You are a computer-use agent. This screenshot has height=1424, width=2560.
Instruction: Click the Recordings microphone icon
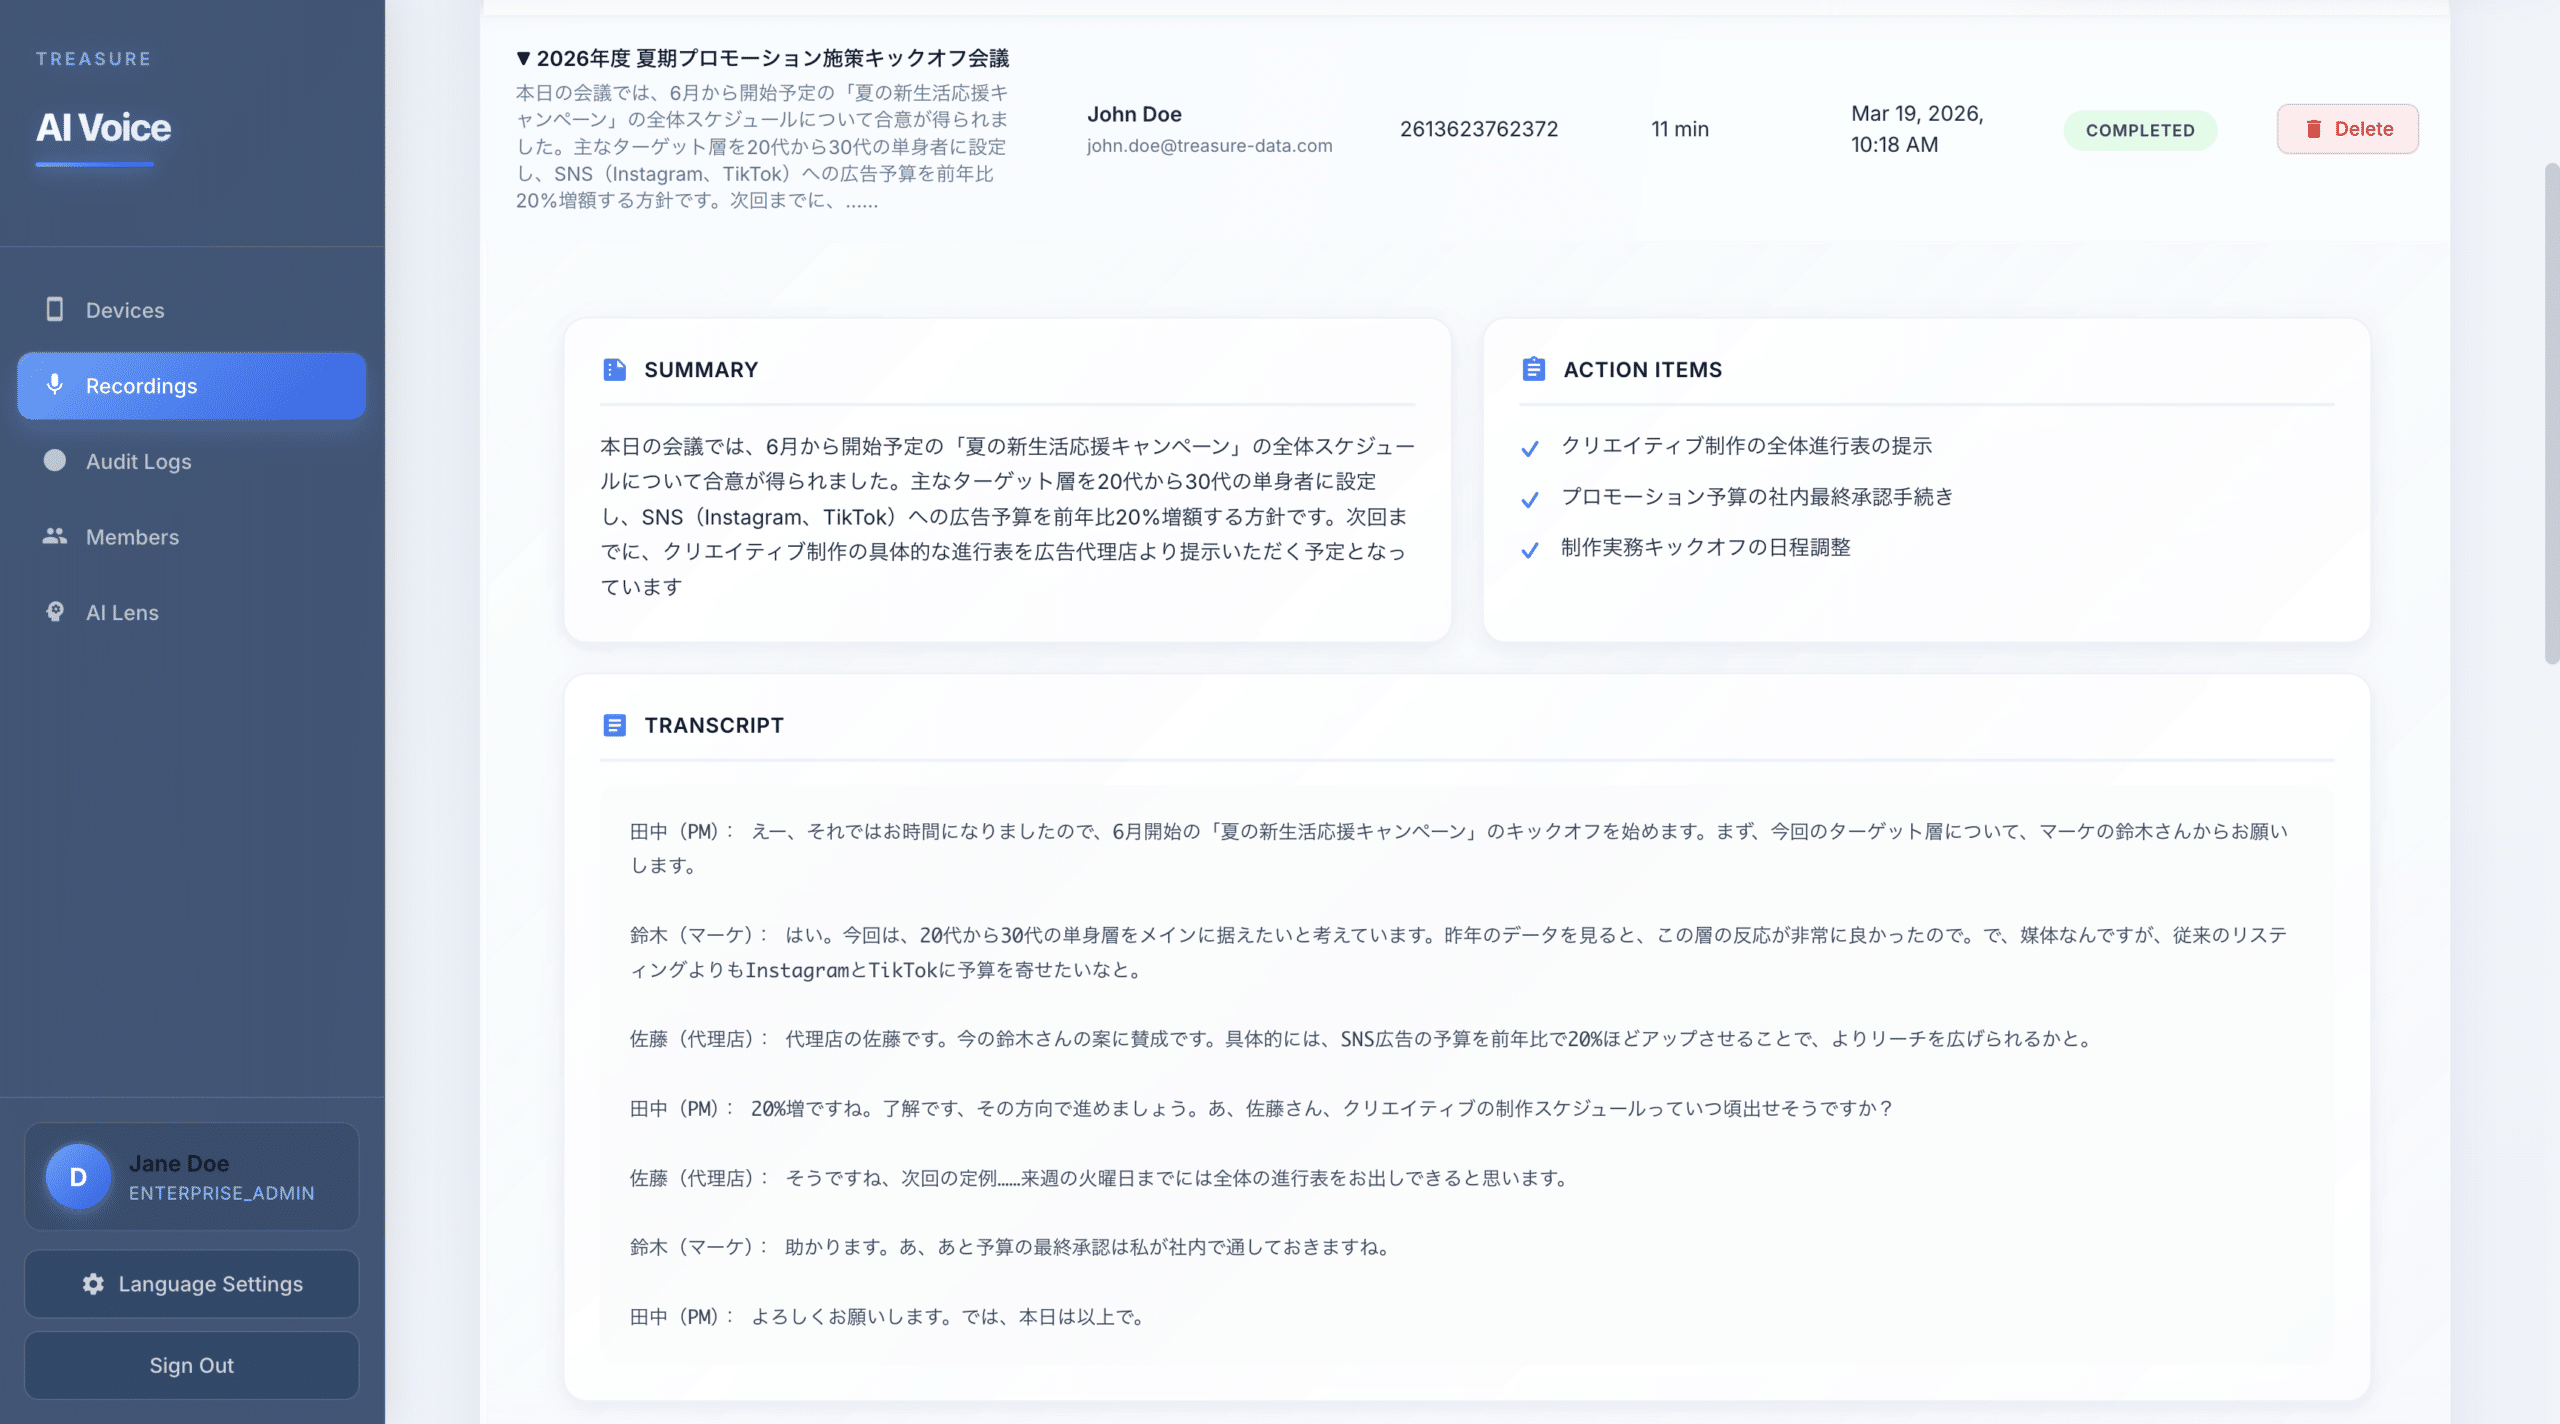[x=55, y=385]
